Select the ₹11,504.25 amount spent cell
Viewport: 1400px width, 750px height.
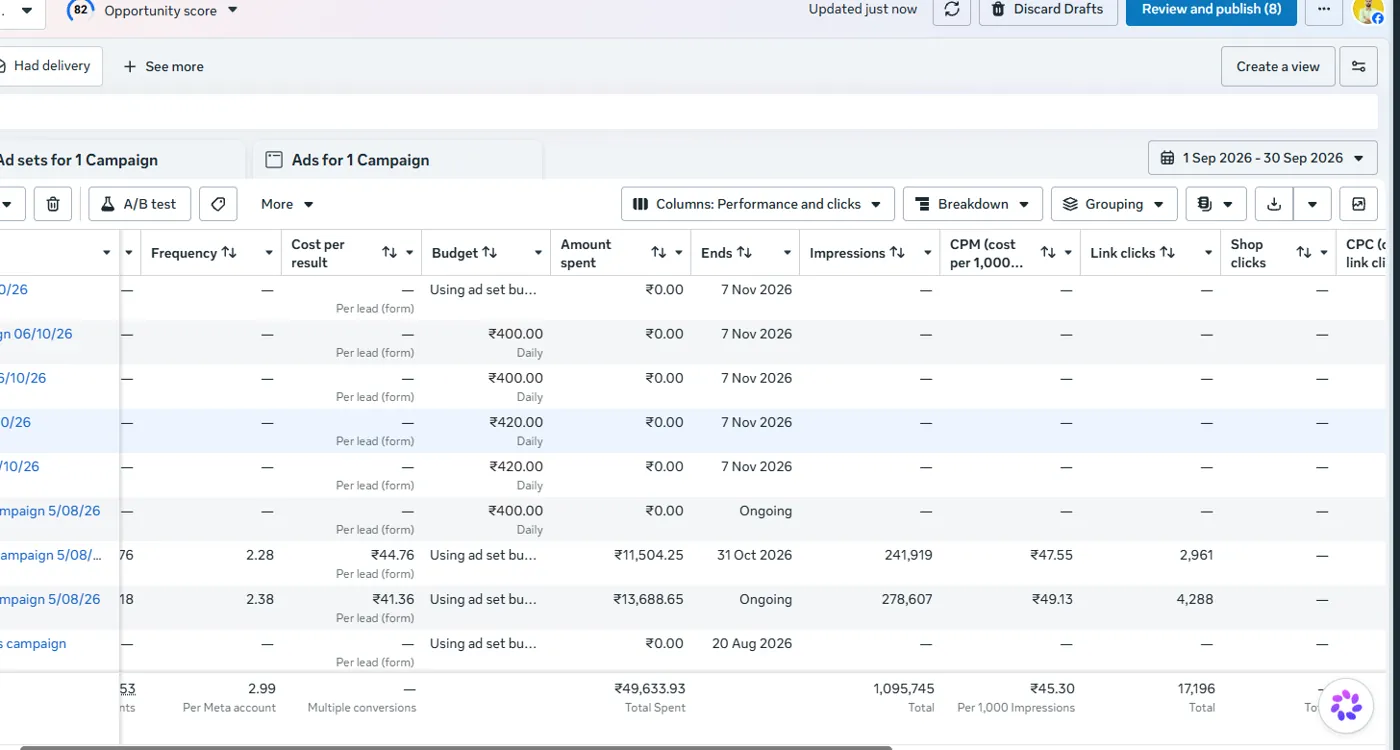[649, 555]
